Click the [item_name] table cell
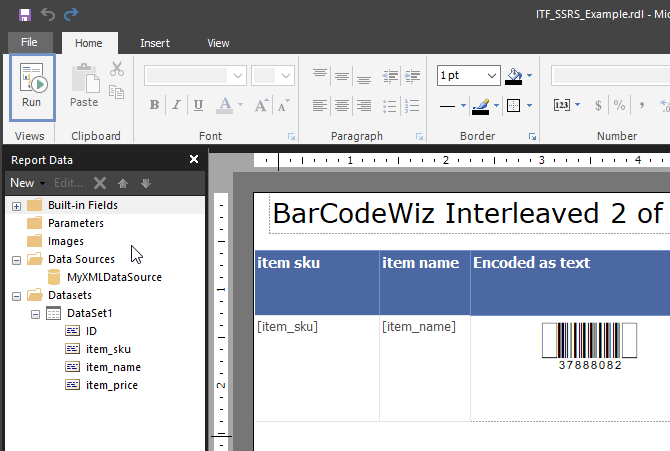This screenshot has height=451, width=670. click(425, 368)
